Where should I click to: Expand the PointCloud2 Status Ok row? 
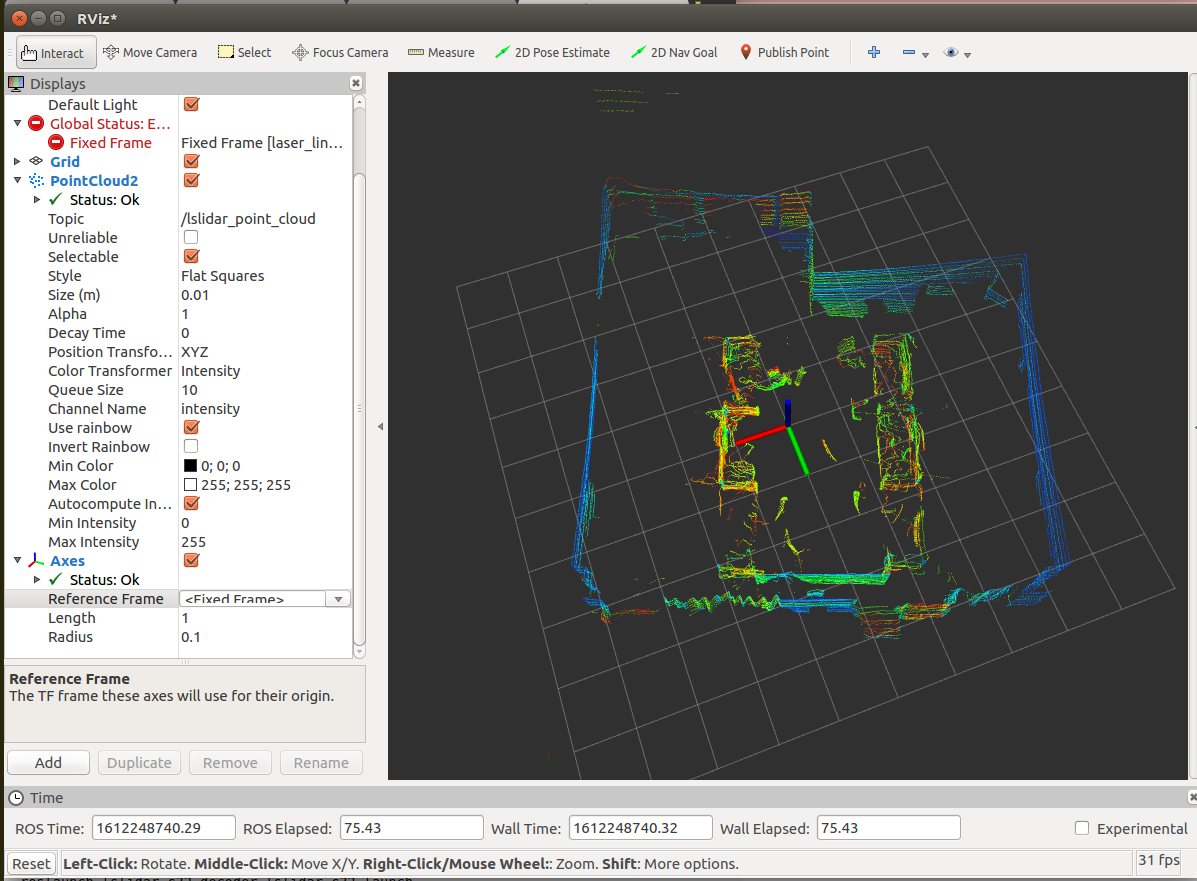37,199
